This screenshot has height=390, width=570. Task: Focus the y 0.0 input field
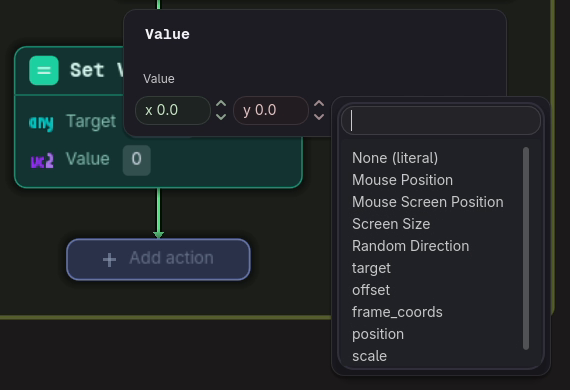click(x=271, y=110)
